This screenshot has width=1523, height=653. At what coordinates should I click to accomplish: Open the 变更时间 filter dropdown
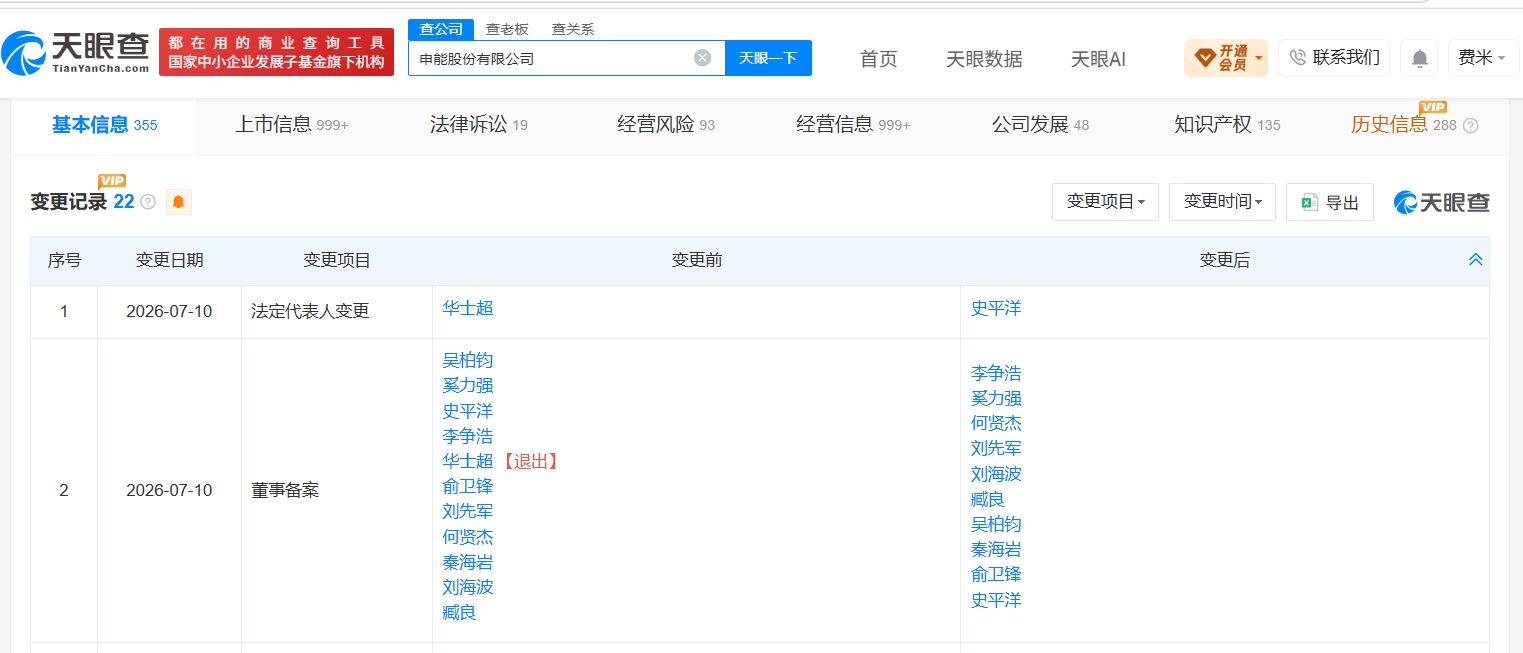[1223, 202]
